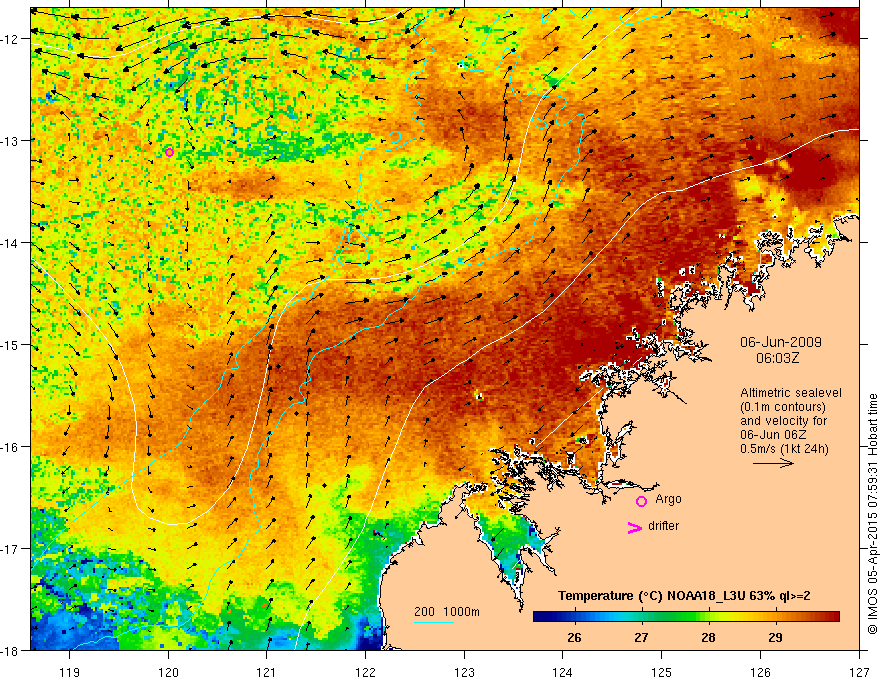Click latitude axis label -18
Screen dimensions: 880x680
(11, 650)
